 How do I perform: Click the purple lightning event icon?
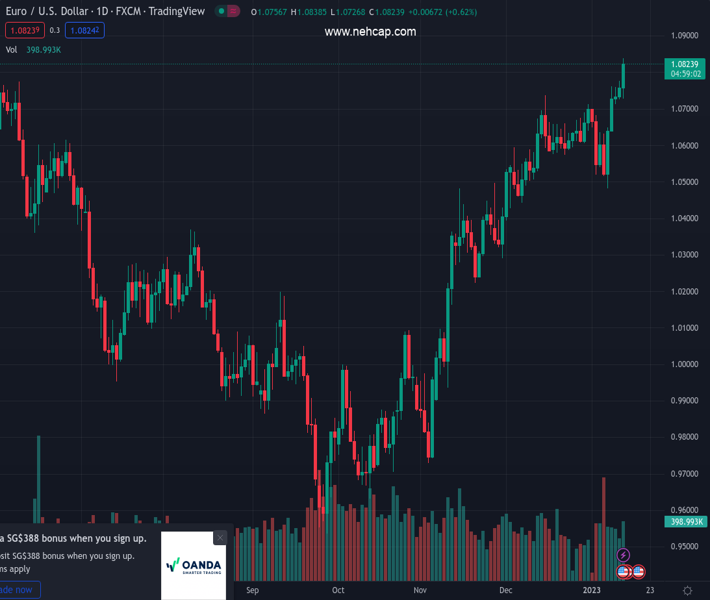tap(624, 555)
